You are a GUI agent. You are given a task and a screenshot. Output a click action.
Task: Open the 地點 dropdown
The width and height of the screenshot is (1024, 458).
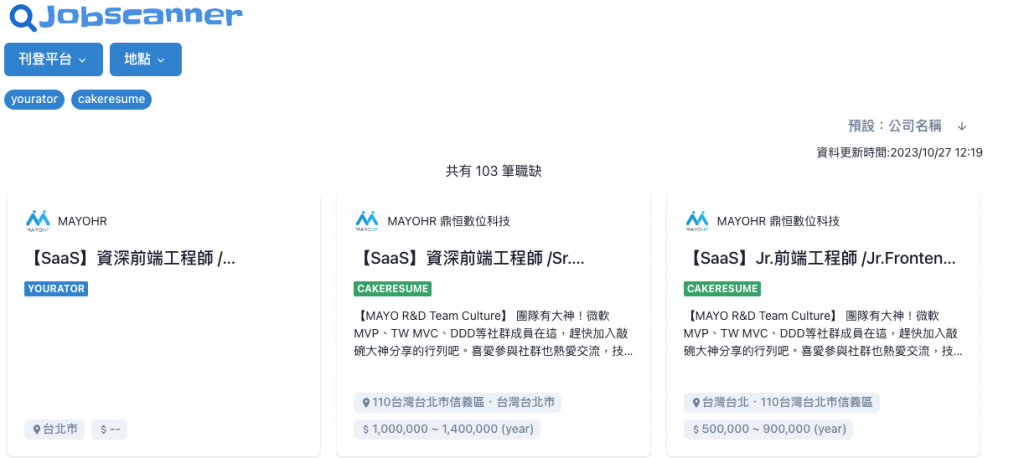(x=146, y=59)
